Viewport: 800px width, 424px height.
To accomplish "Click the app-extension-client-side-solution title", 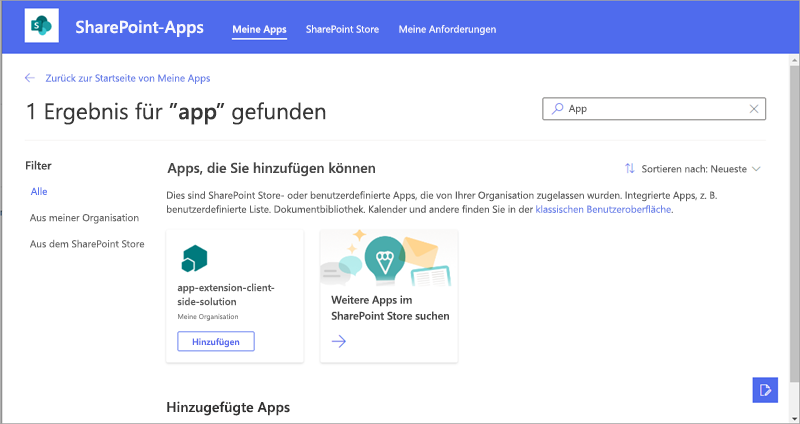I will click(226, 294).
